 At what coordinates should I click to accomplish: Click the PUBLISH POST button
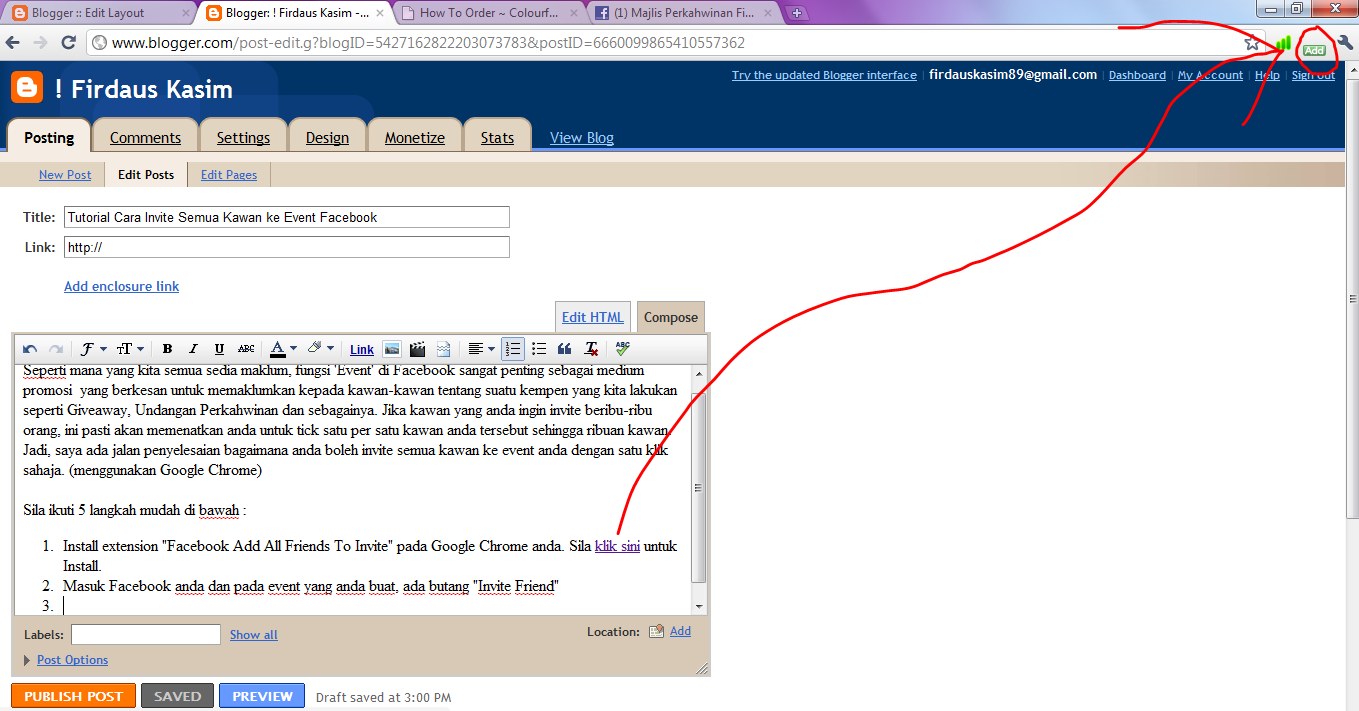[73, 696]
